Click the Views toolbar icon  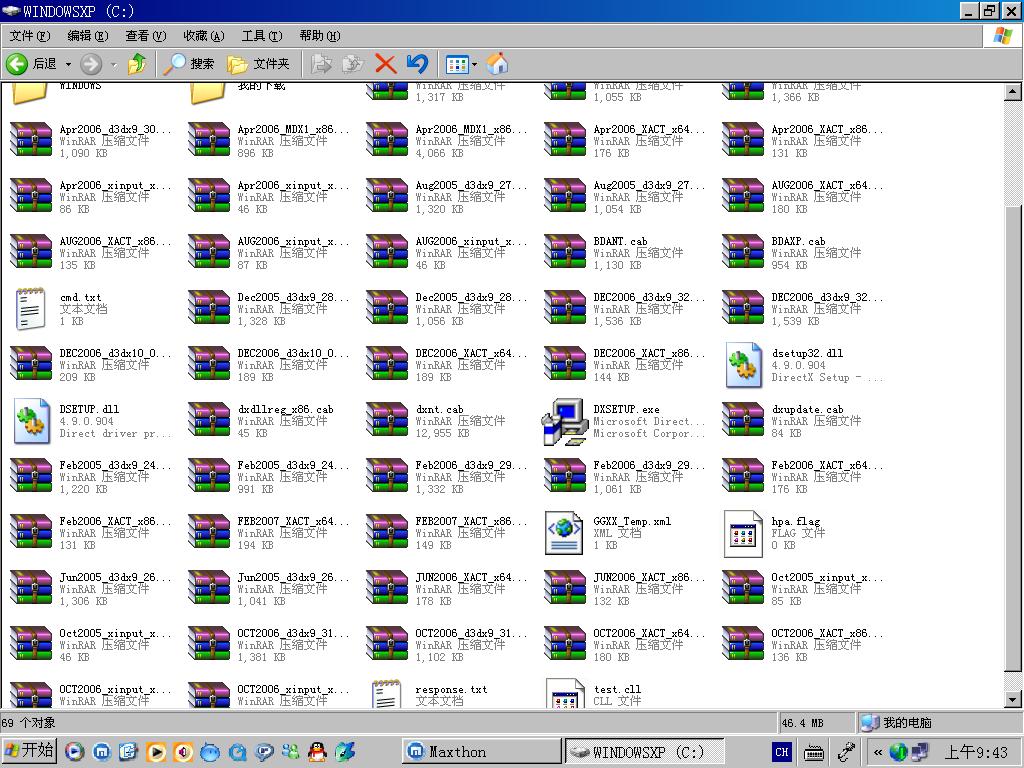[x=456, y=64]
